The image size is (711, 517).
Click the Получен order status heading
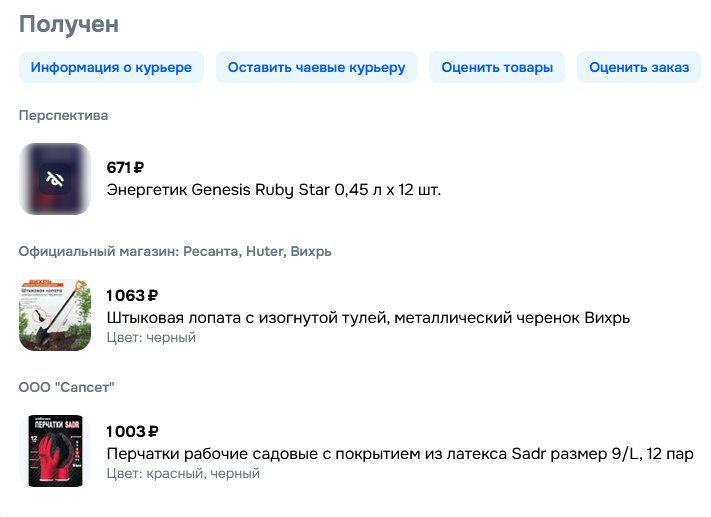[x=68, y=24]
